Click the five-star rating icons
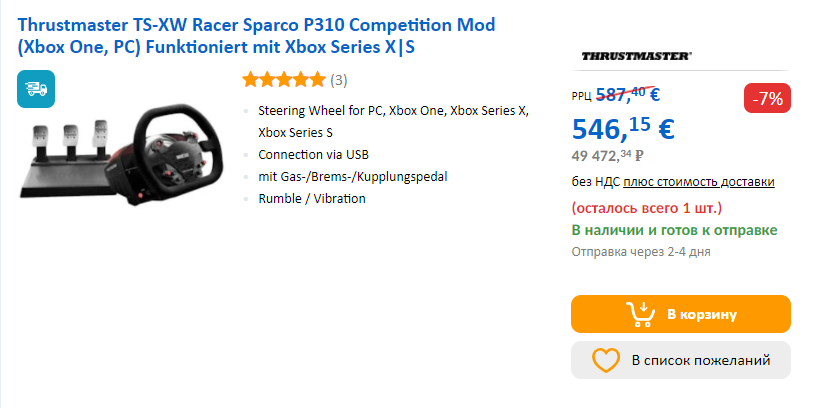Screen dimensions: 821x408 point(283,79)
